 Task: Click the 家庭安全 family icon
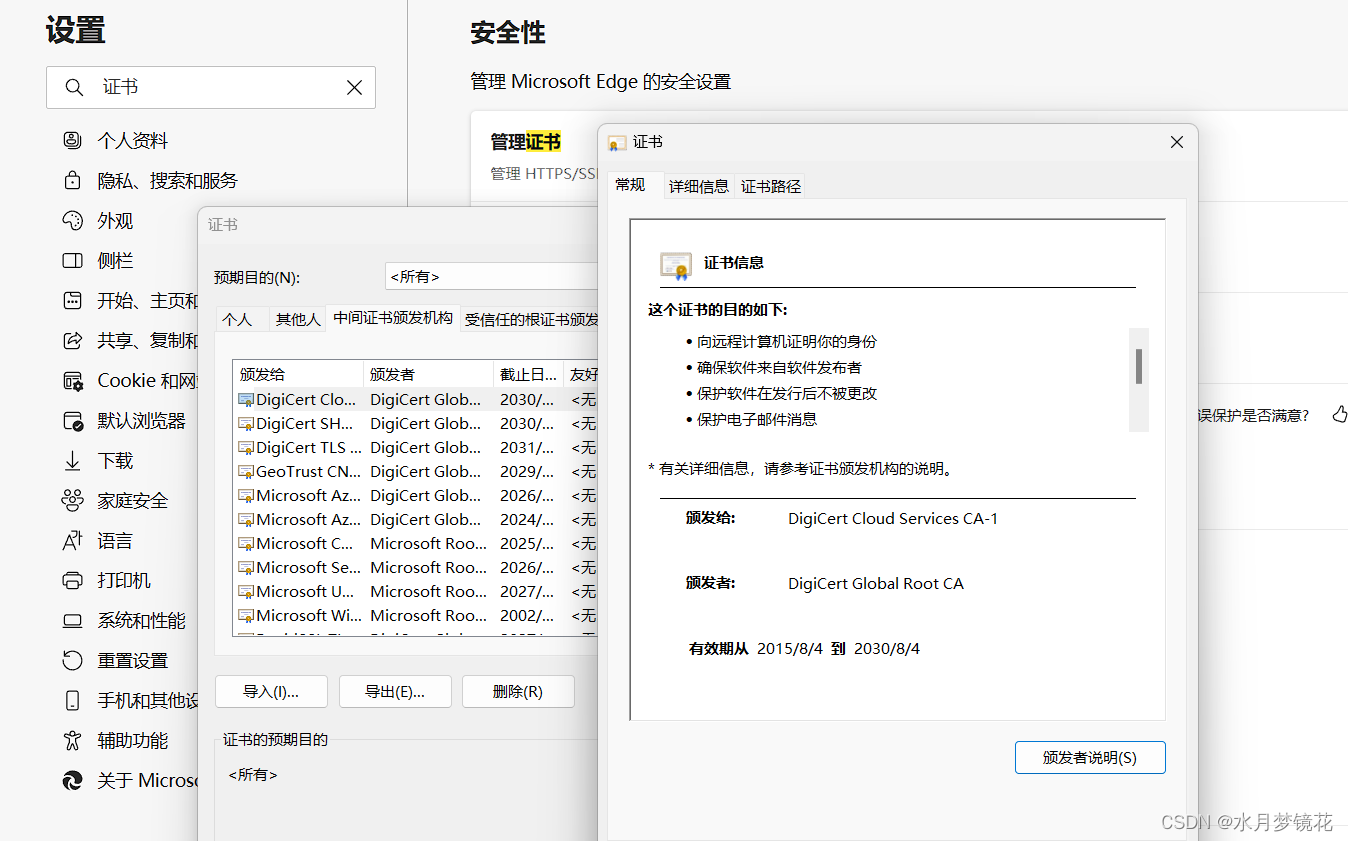[x=72, y=501]
